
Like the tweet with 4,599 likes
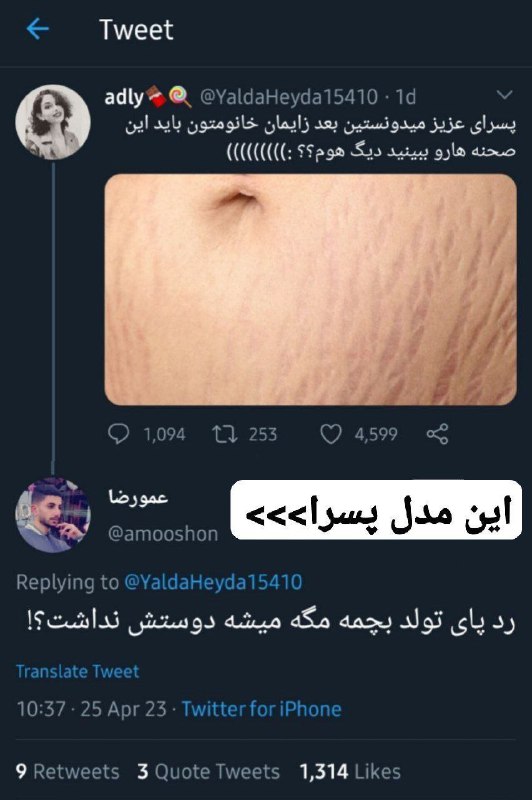[331, 434]
